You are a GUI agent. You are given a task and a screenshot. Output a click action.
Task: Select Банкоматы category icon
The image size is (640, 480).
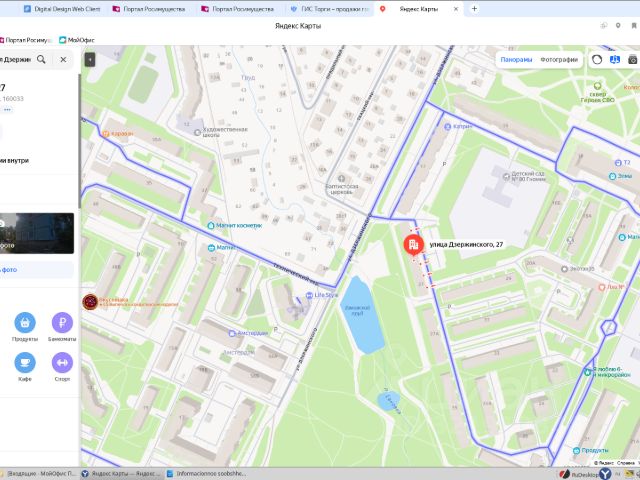pyautogui.click(x=62, y=322)
